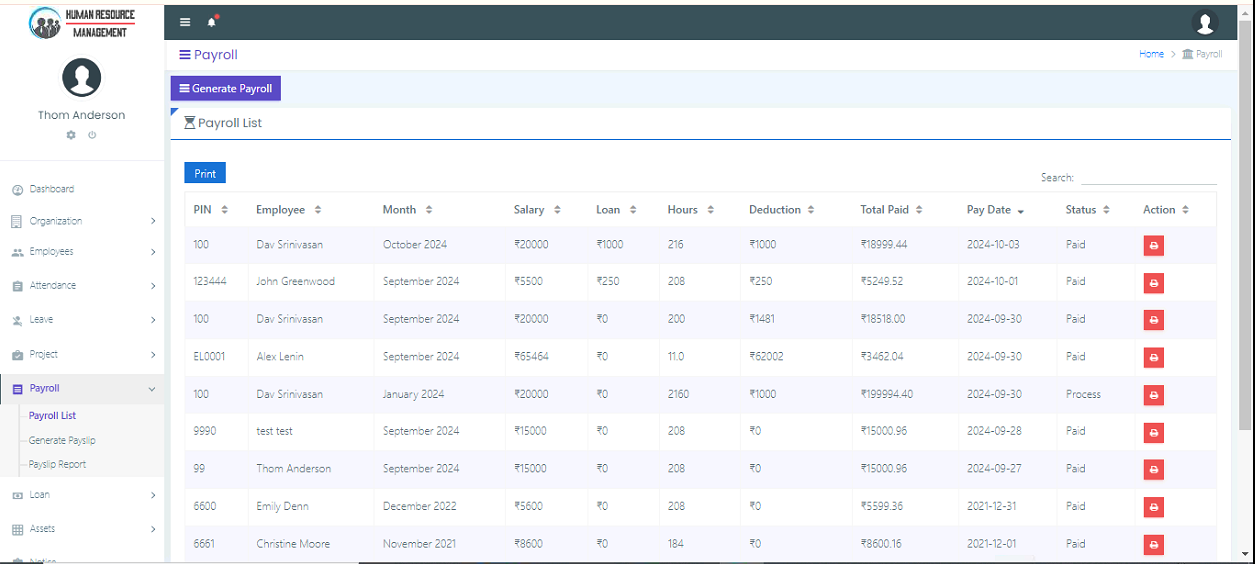The width and height of the screenshot is (1255, 564).
Task: Print payslip for Alex Lenin row
Action: point(1153,358)
